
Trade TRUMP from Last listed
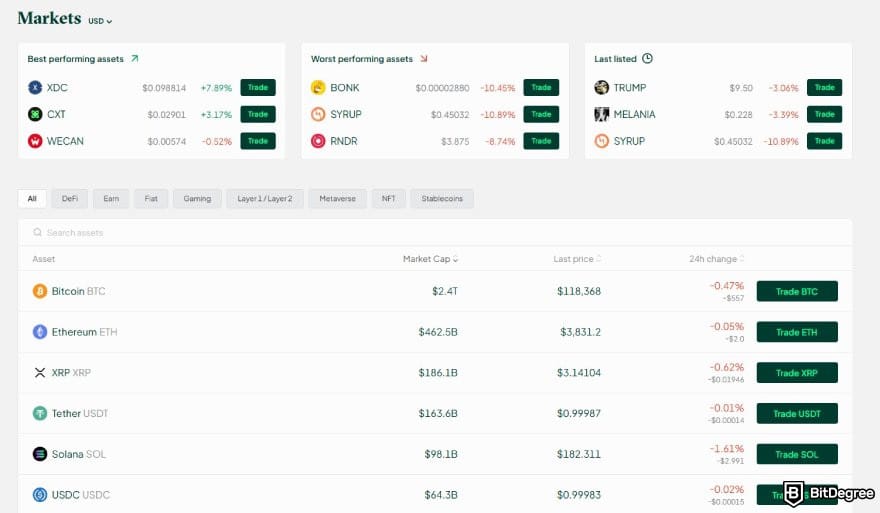point(824,88)
